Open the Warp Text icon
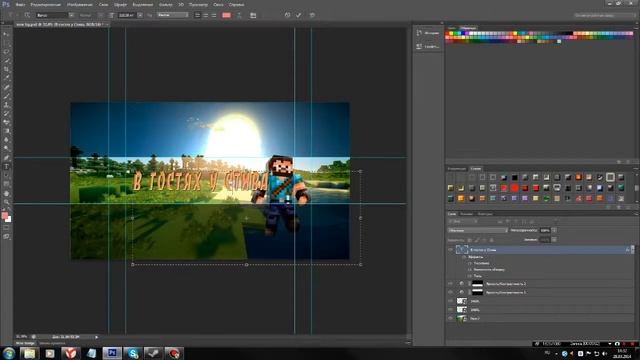The image size is (640, 360). (x=239, y=15)
